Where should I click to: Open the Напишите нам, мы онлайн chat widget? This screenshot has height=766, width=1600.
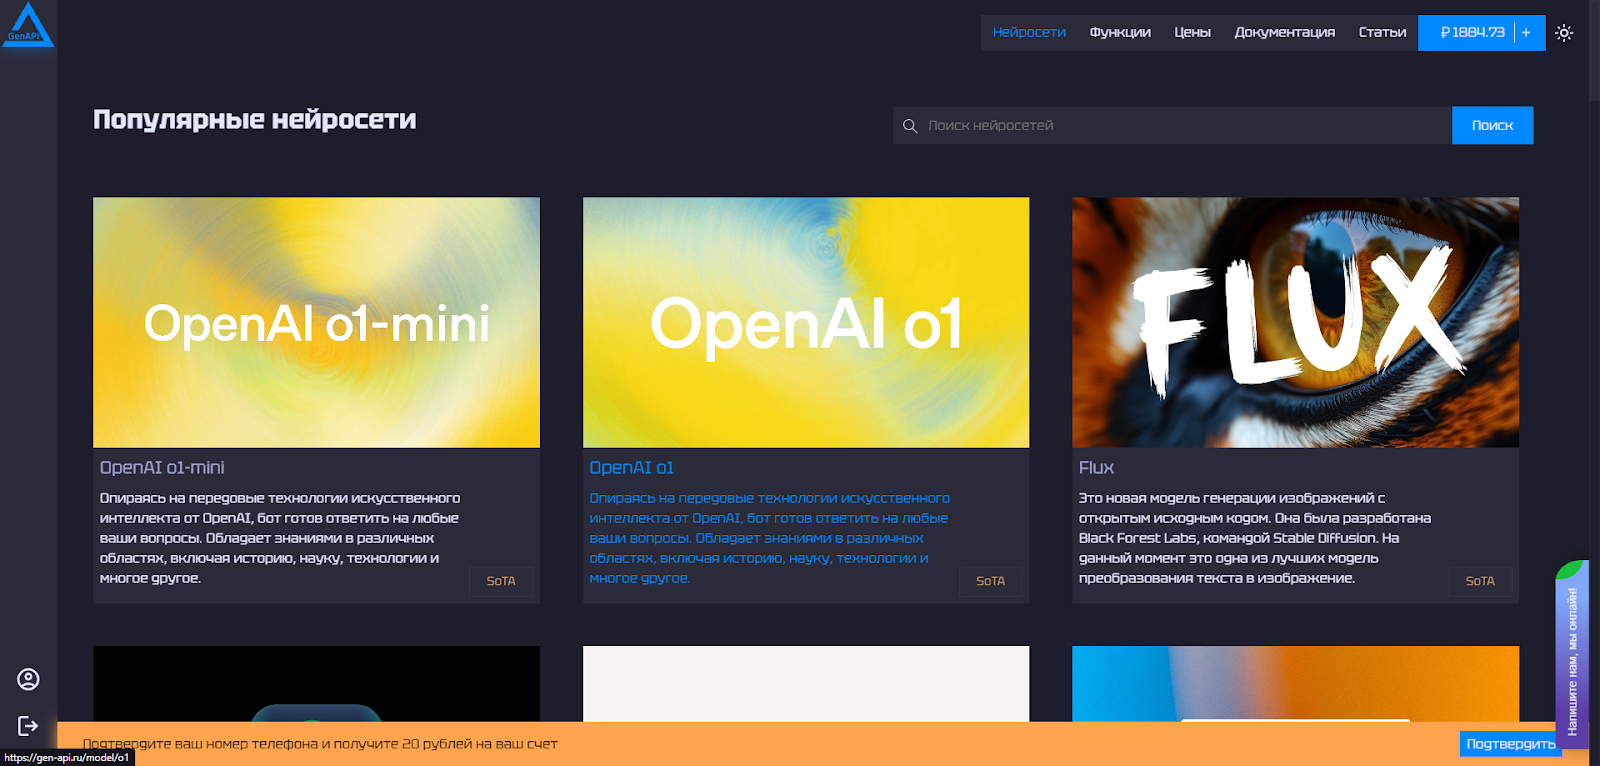point(1572,655)
